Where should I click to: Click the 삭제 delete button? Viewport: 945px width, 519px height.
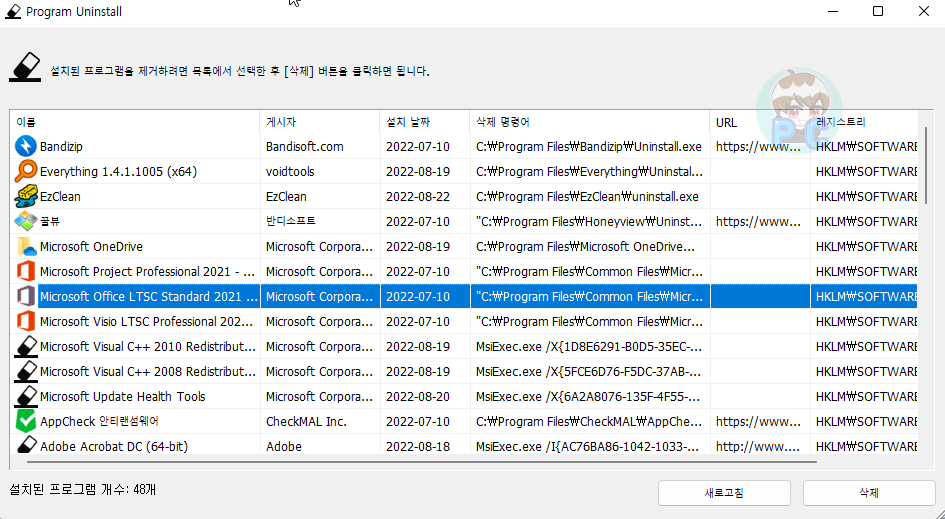coord(868,493)
